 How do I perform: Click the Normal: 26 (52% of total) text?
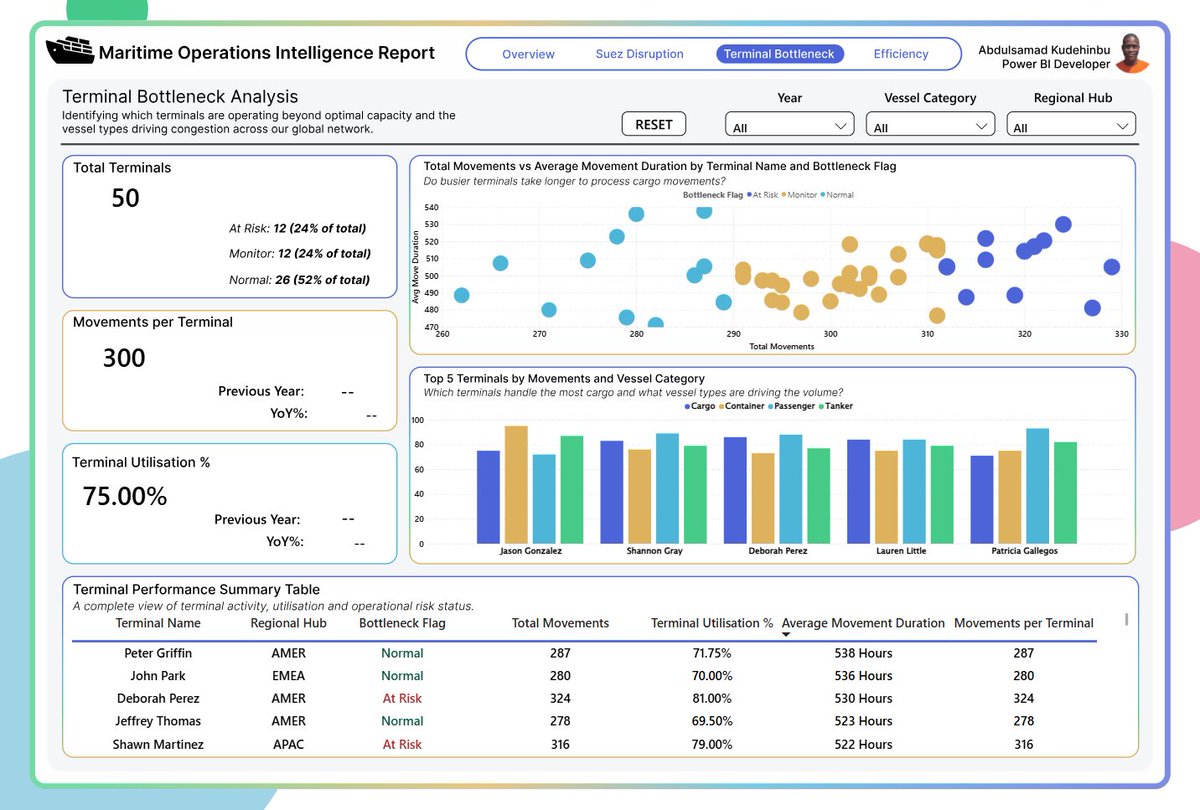[299, 280]
